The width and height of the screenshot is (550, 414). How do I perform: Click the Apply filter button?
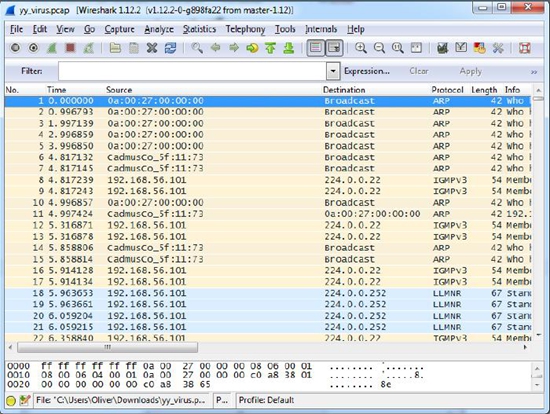[470, 71]
